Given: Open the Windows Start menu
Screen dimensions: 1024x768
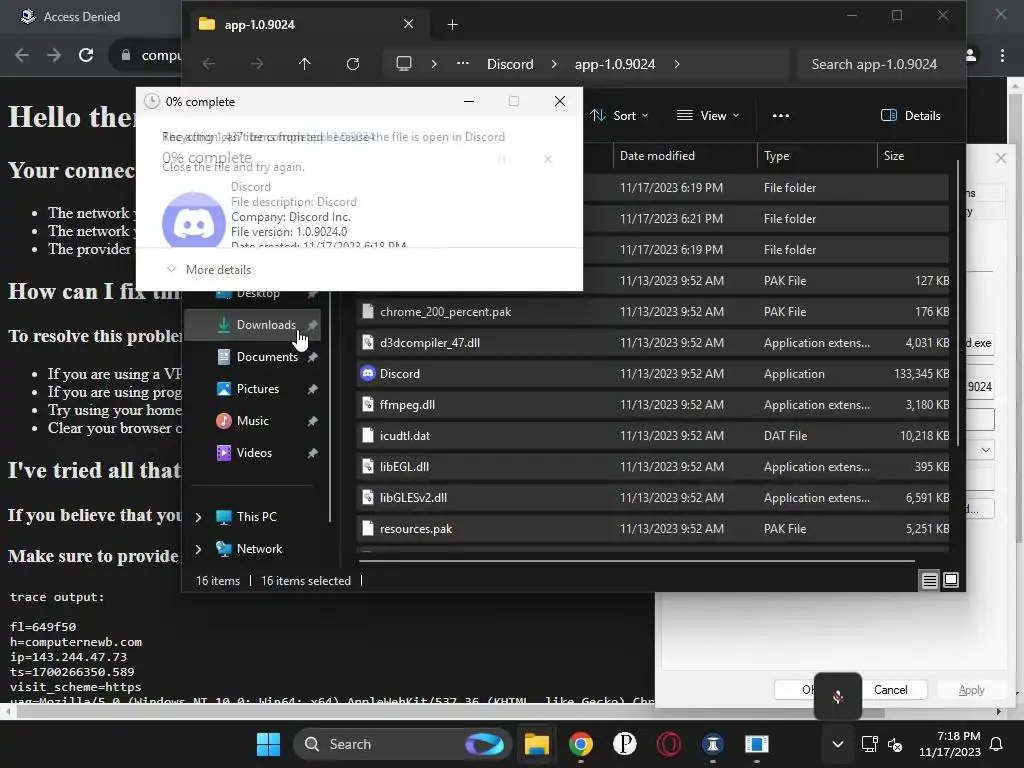Looking at the screenshot, I should coord(268,744).
